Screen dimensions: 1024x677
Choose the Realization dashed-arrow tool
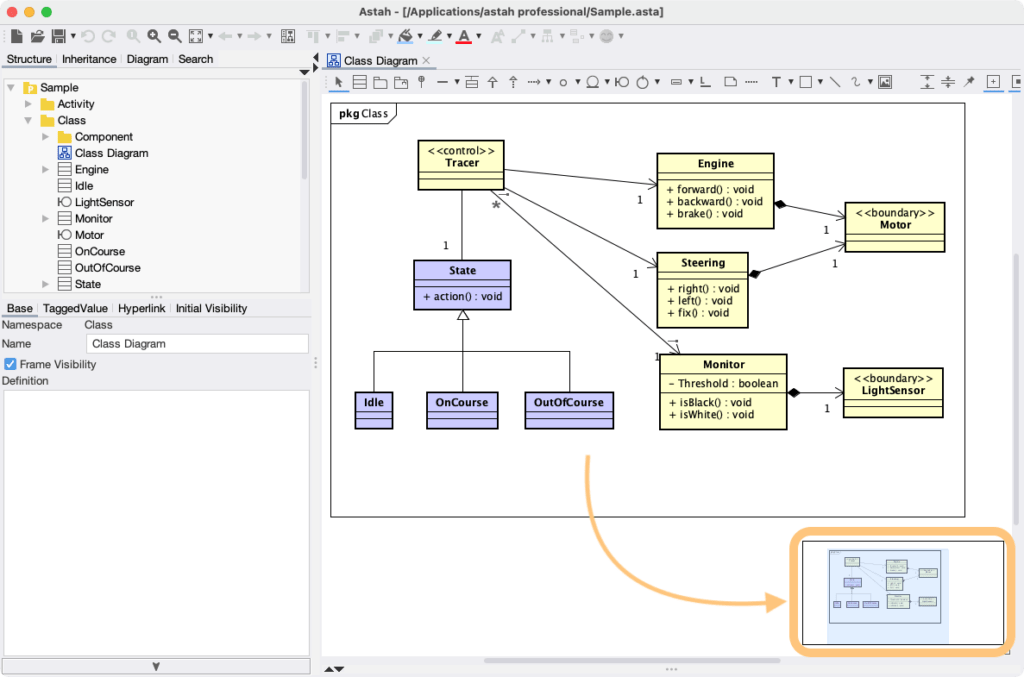click(513, 82)
